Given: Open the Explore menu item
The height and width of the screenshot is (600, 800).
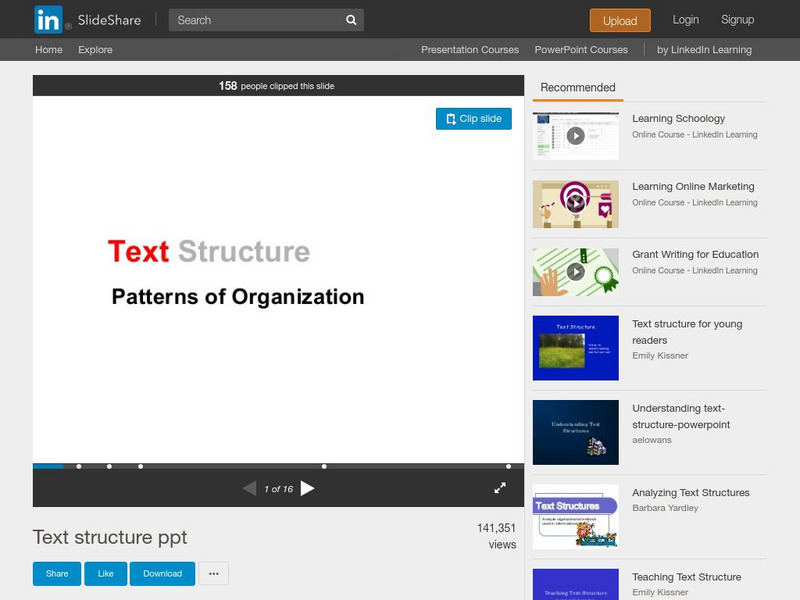Looking at the screenshot, I should (x=95, y=50).
